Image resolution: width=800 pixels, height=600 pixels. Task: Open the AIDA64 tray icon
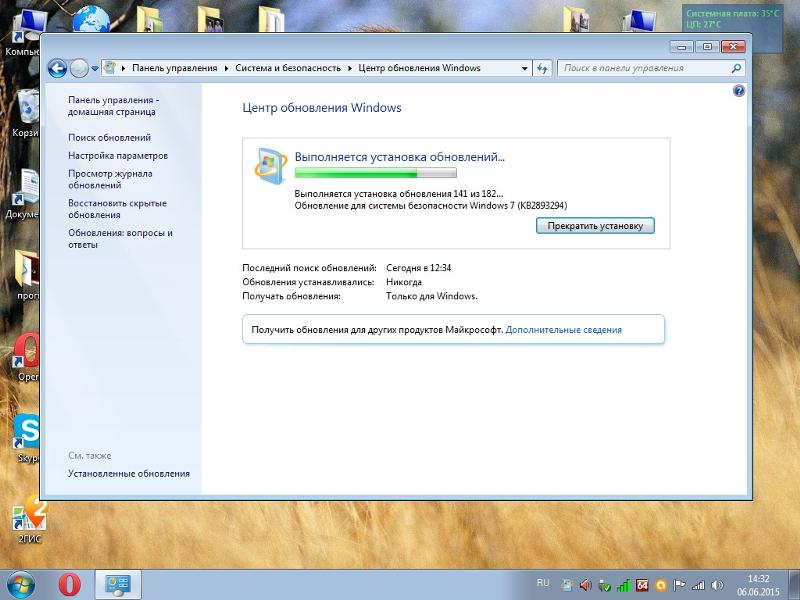(642, 585)
